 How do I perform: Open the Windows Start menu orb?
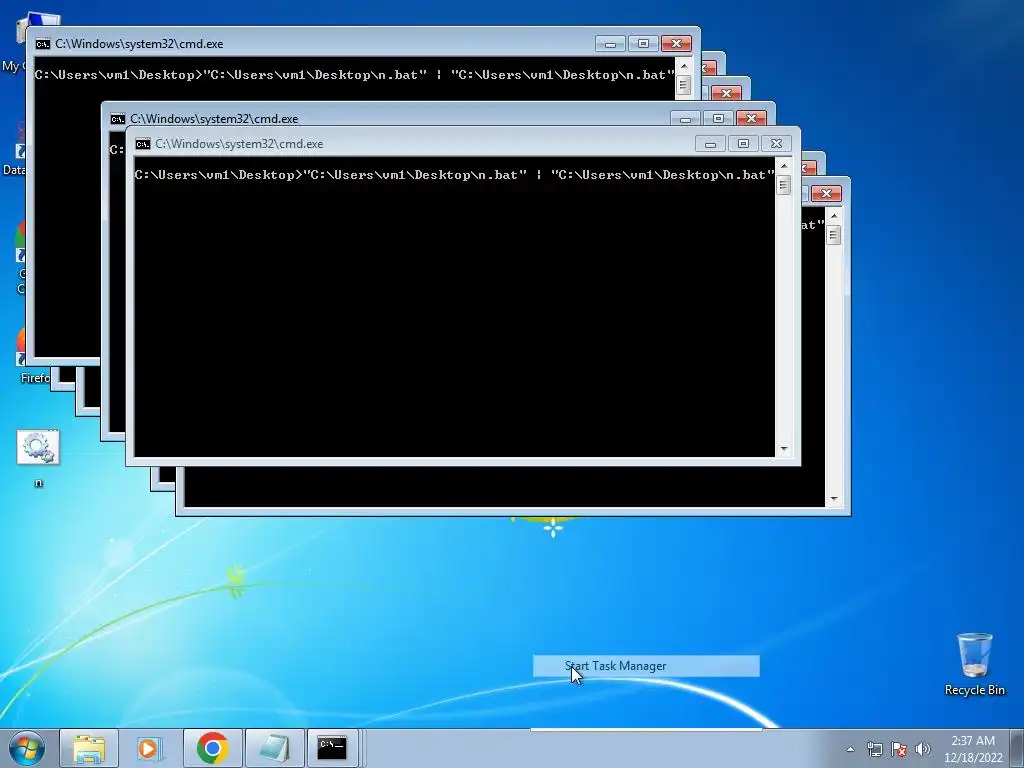(x=27, y=748)
